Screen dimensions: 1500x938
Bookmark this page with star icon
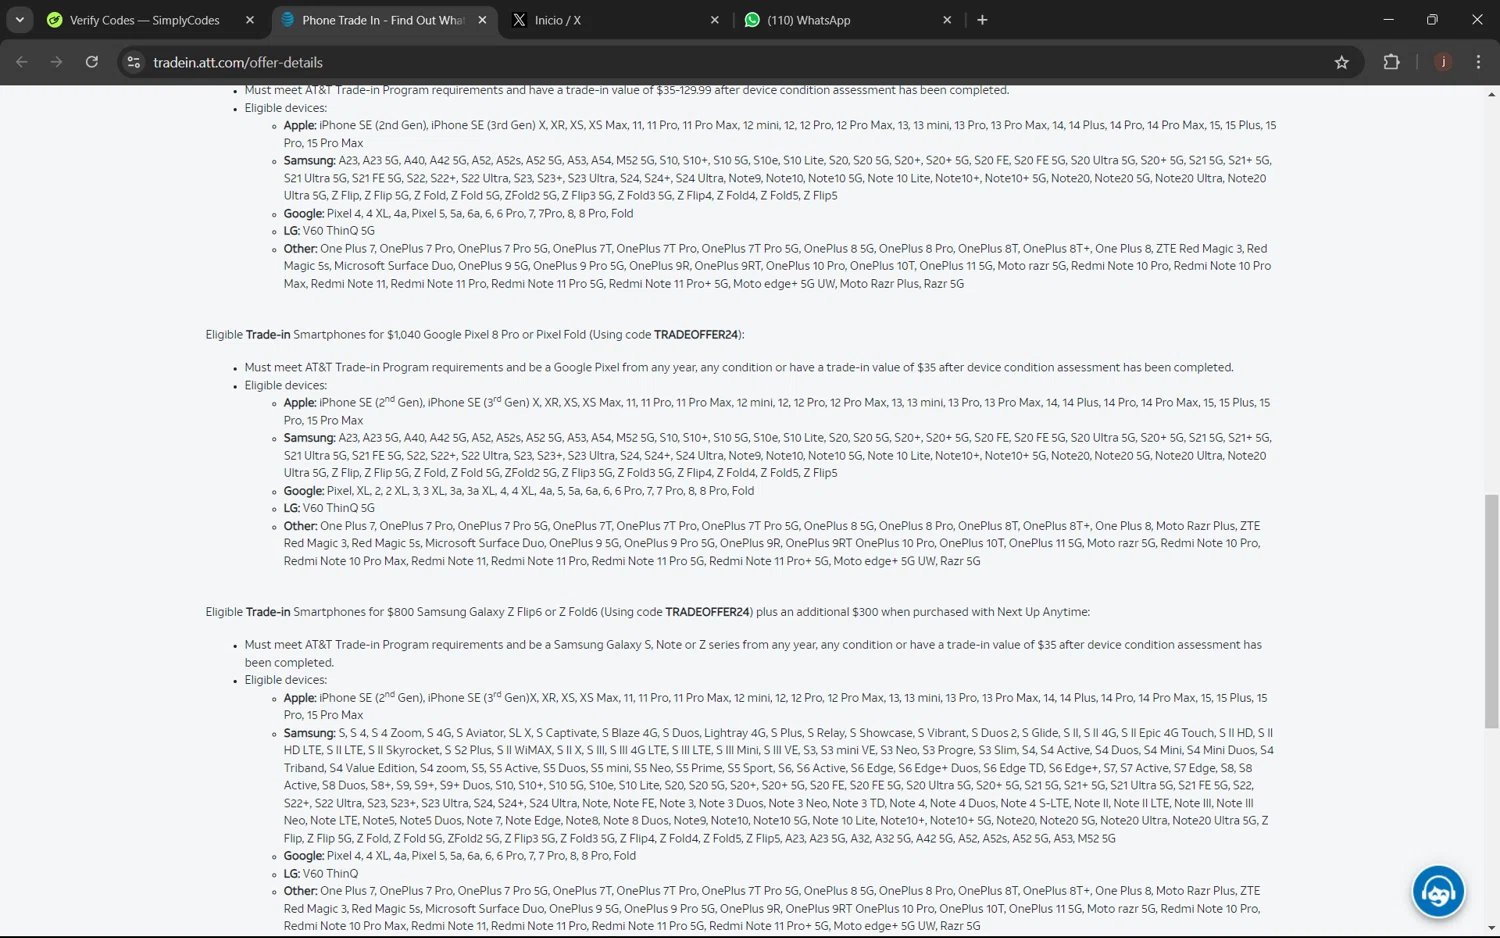1341,62
